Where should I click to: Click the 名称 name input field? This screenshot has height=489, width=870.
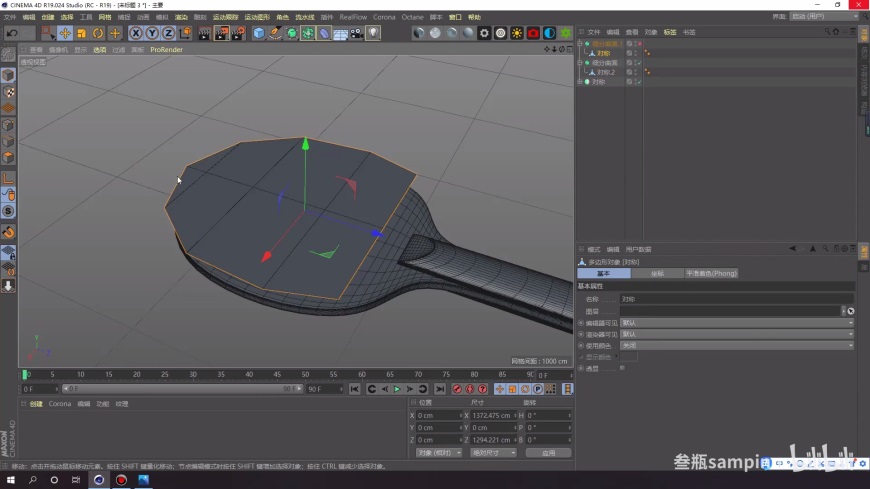736,299
